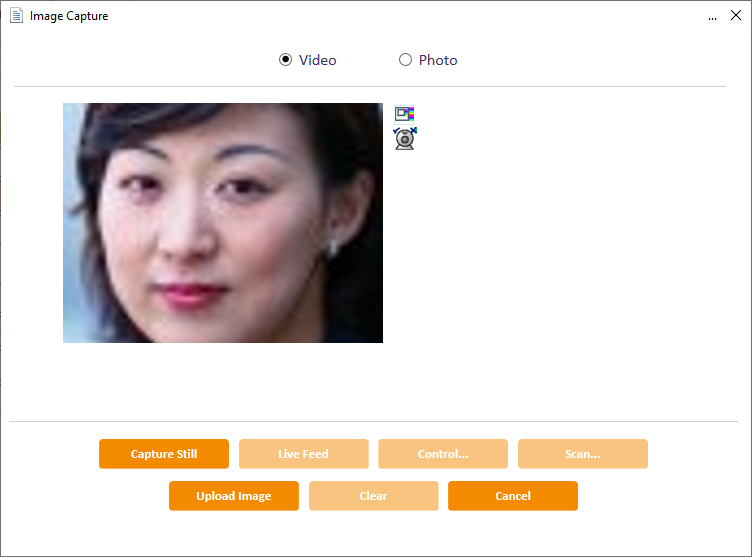Click the Cancel button
This screenshot has width=752, height=557.
513,496
